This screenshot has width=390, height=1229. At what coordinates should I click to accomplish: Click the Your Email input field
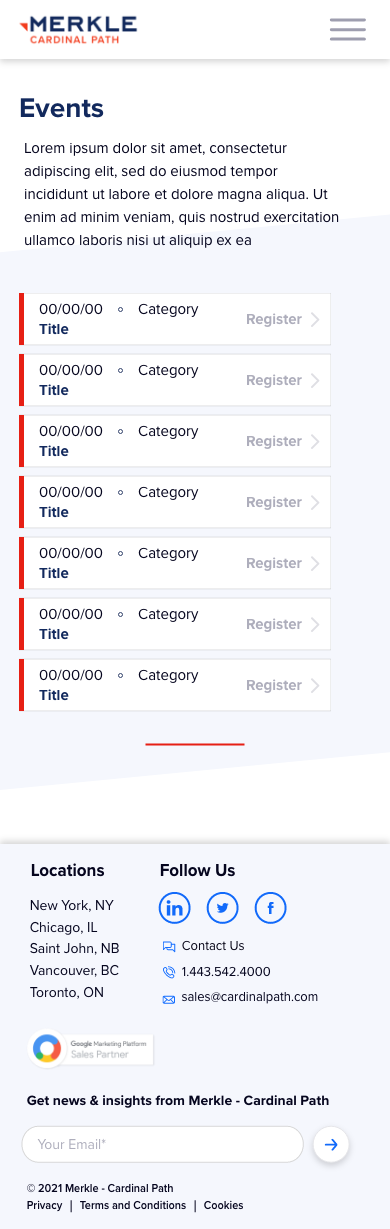[x=162, y=1144]
